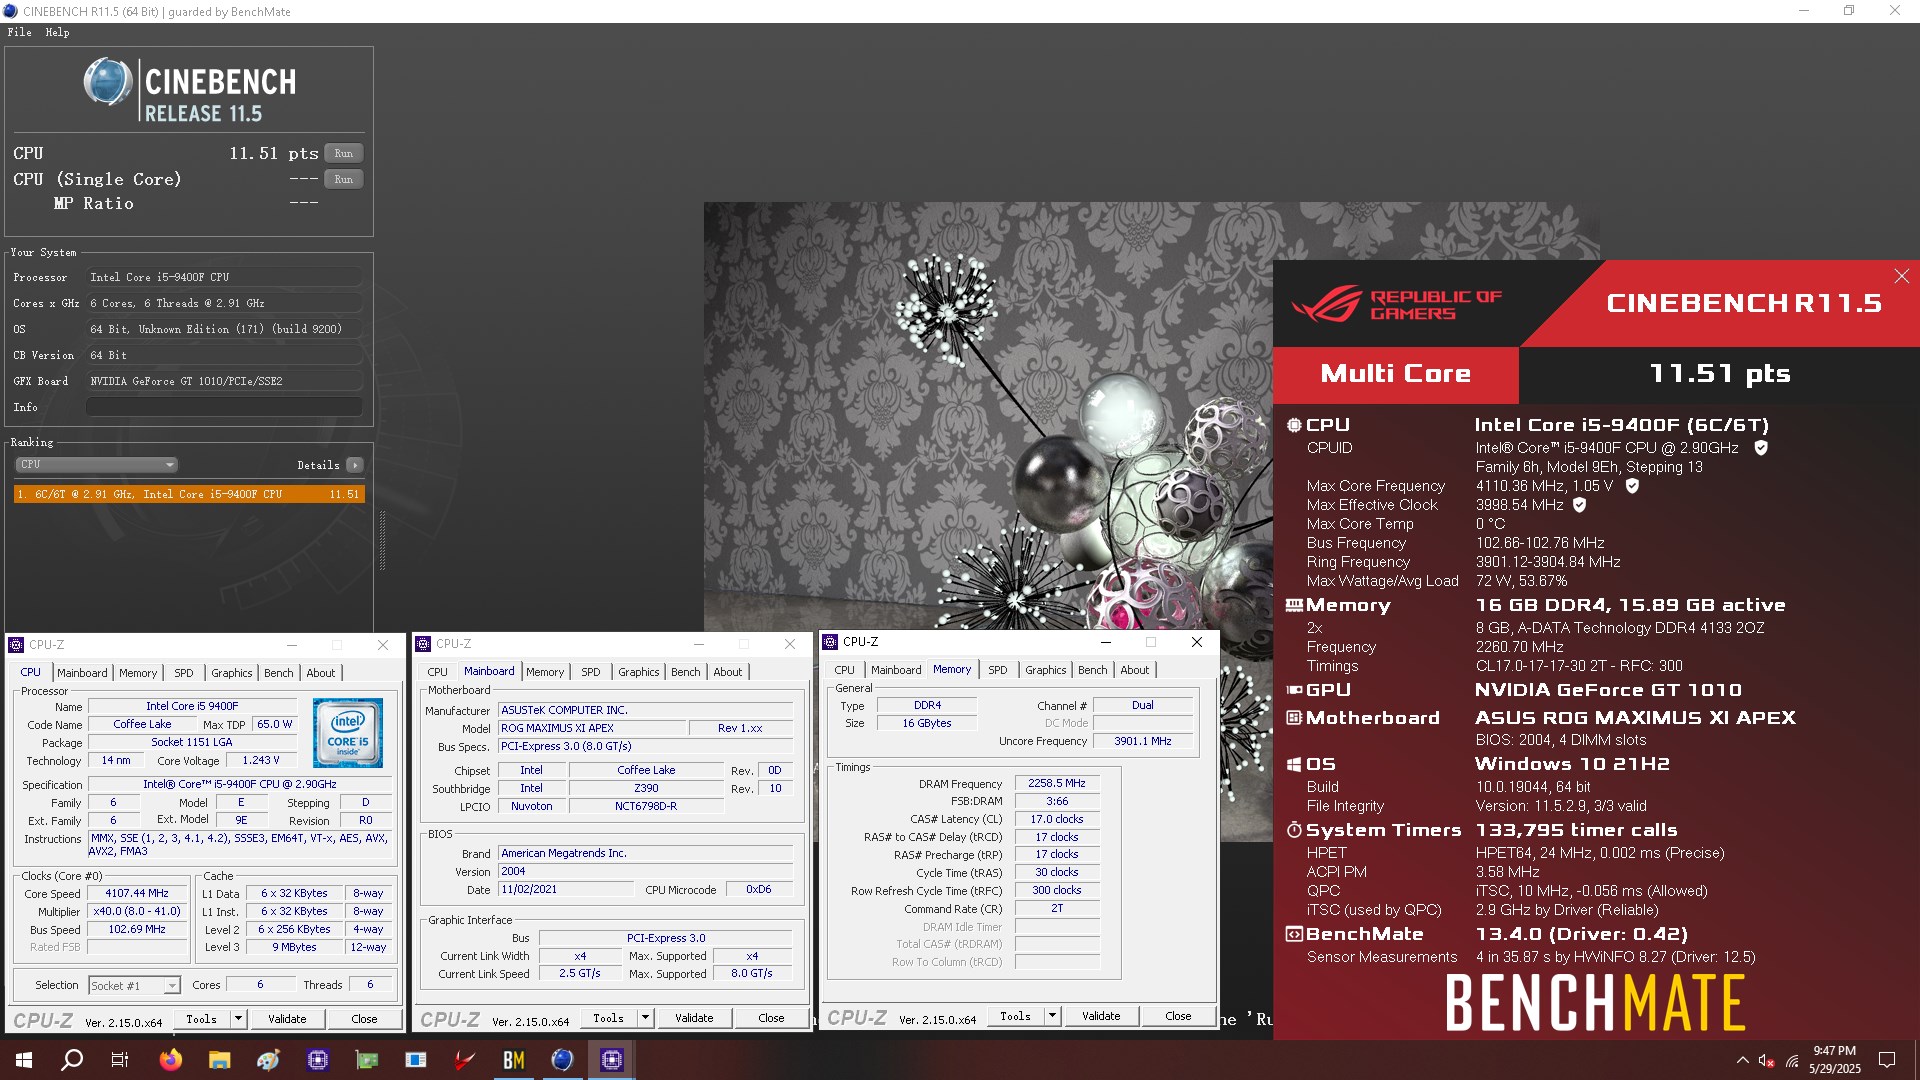1920x1080 pixels.
Task: Click the CPU chip icon in BenchMate panel
Action: pyautogui.click(x=1294, y=425)
